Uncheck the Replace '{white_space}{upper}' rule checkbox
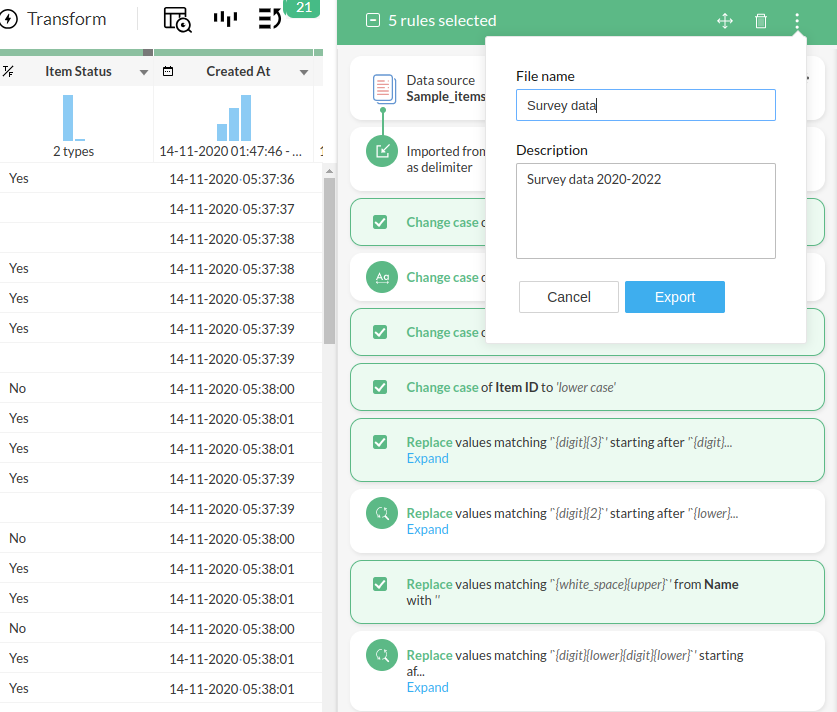 (380, 584)
